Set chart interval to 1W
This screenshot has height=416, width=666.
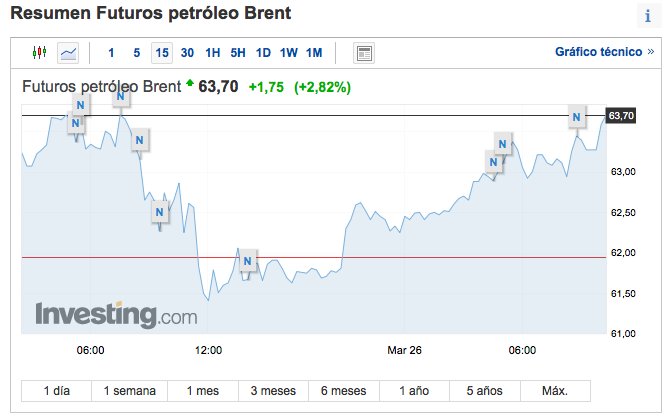coord(288,52)
